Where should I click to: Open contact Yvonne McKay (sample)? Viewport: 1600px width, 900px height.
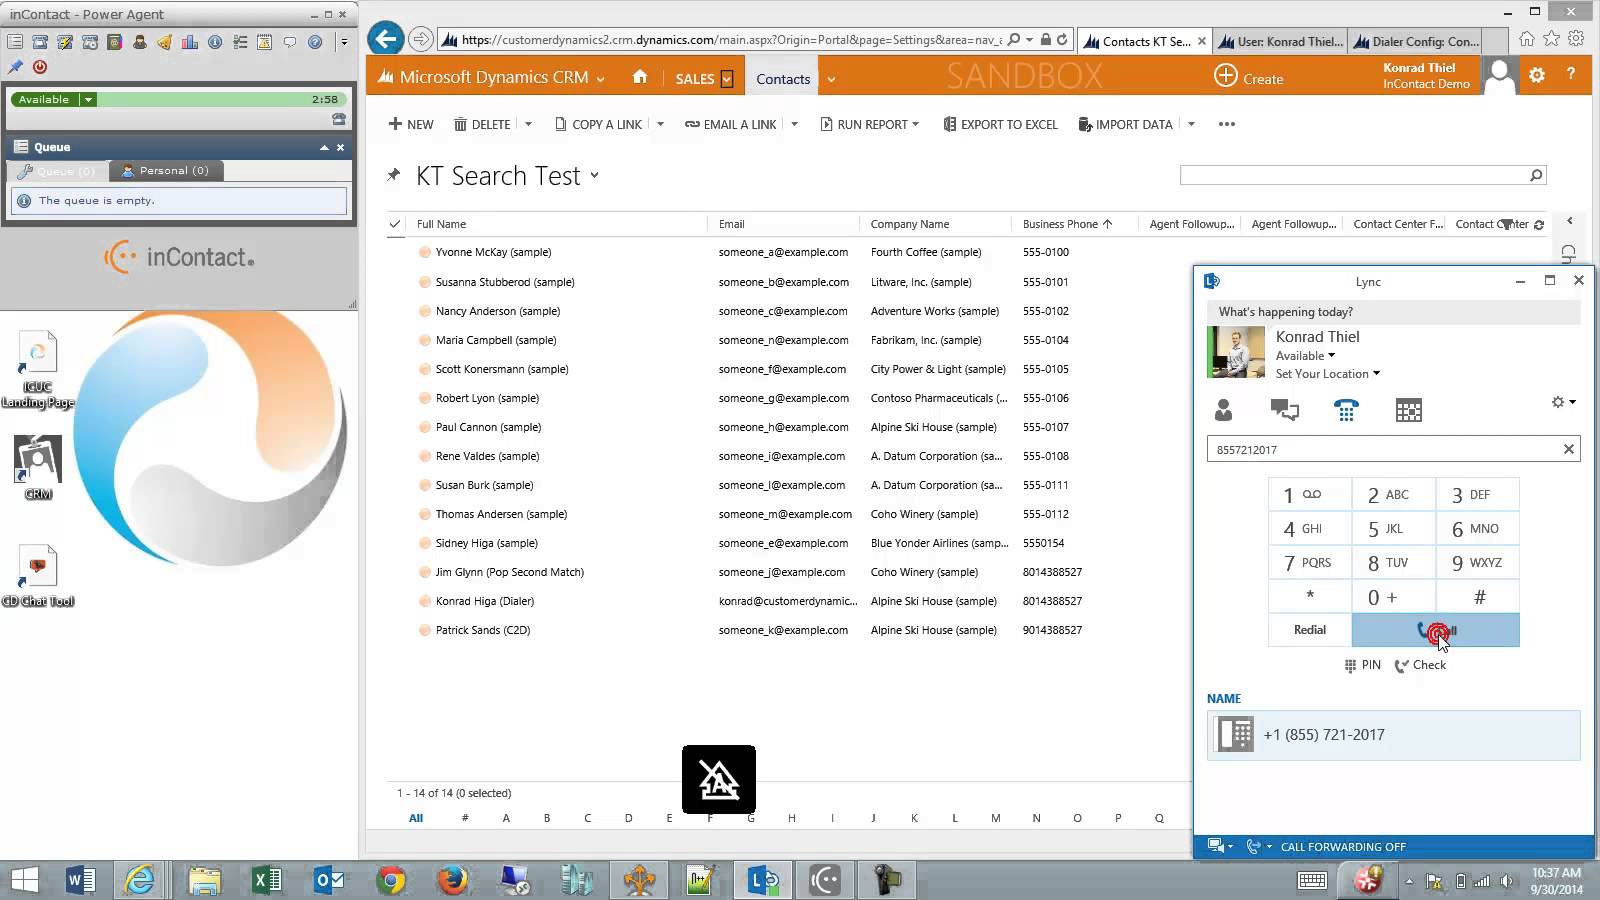(493, 252)
